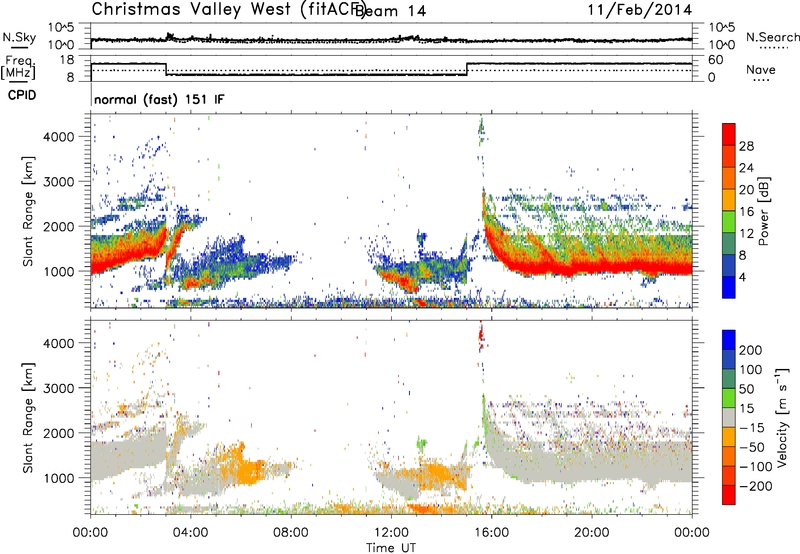Click the 'normal (fast) 151 IF' text
Image resolution: width=800 pixels, height=554 pixels.
(x=159, y=99)
